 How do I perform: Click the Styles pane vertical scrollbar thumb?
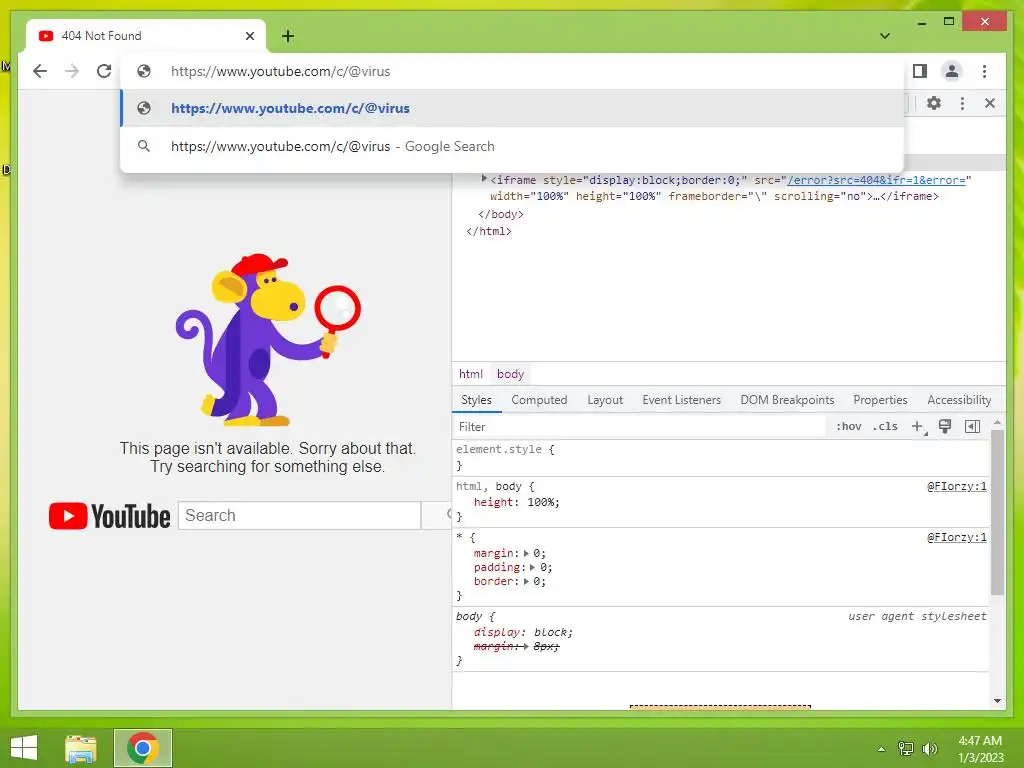[x=997, y=513]
